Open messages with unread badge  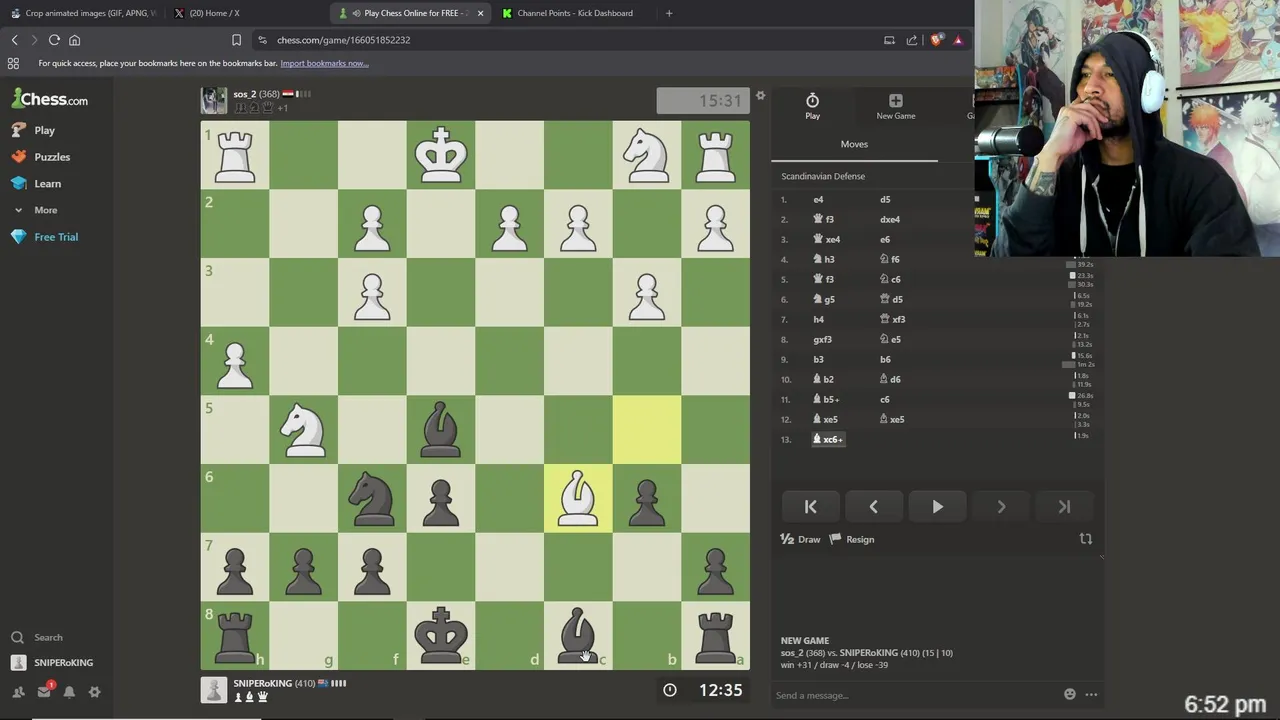44,691
